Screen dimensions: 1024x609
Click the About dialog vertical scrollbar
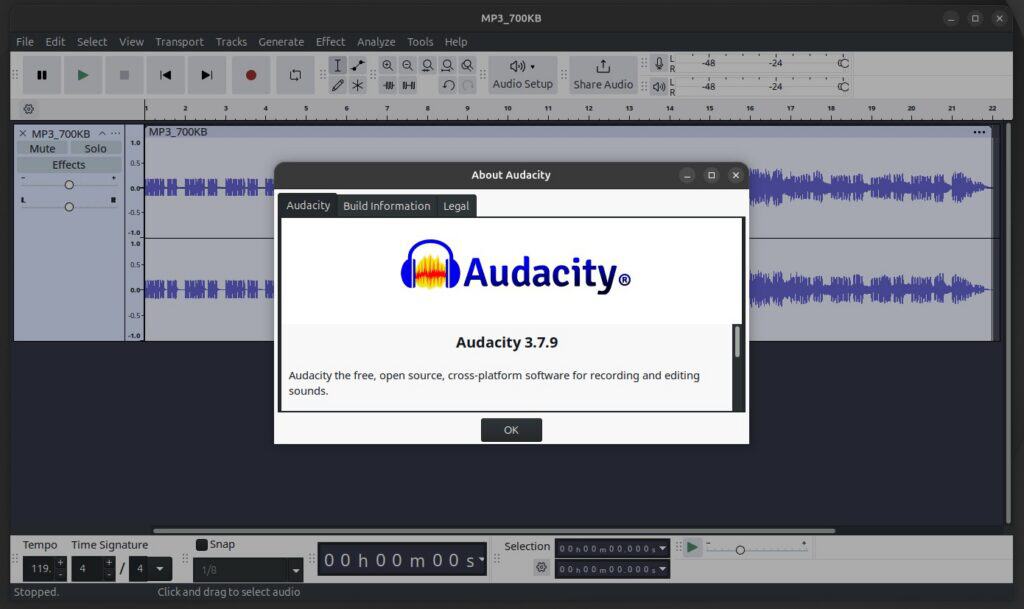[x=737, y=341]
